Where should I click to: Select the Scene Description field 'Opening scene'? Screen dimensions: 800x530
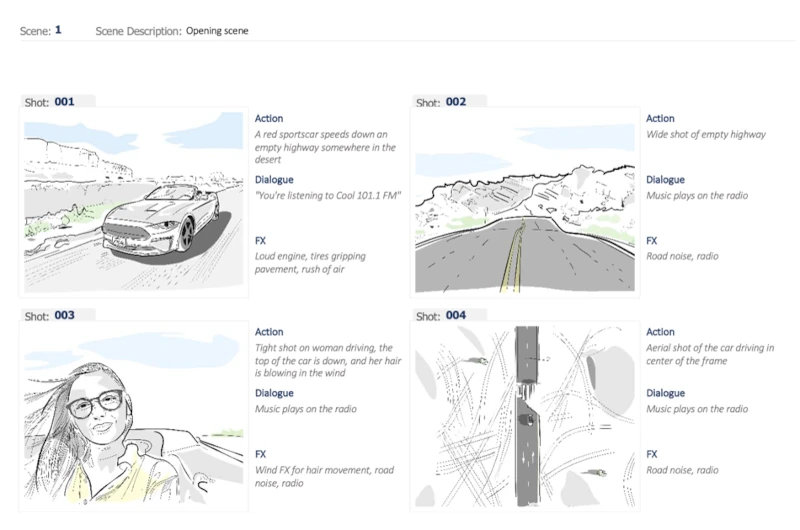[x=217, y=31]
